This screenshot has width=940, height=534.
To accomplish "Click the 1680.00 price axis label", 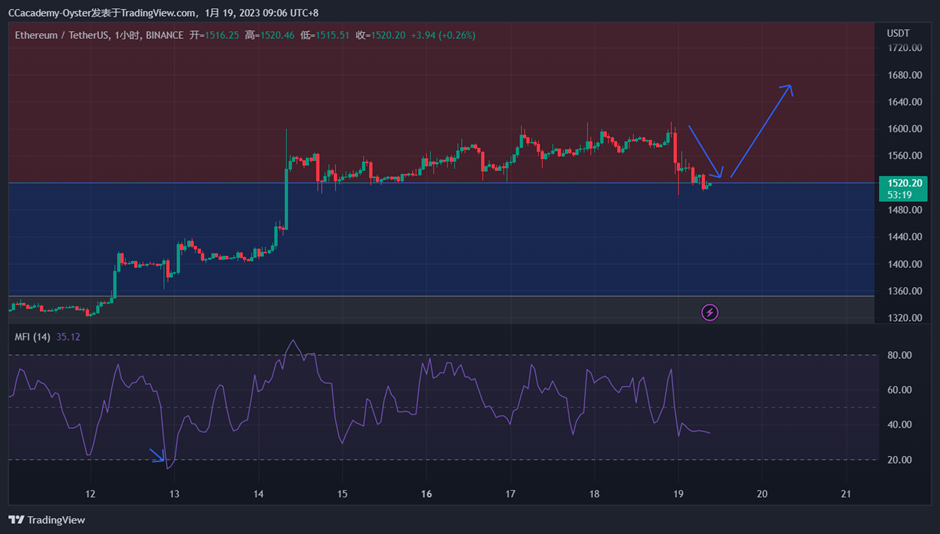I will (904, 75).
